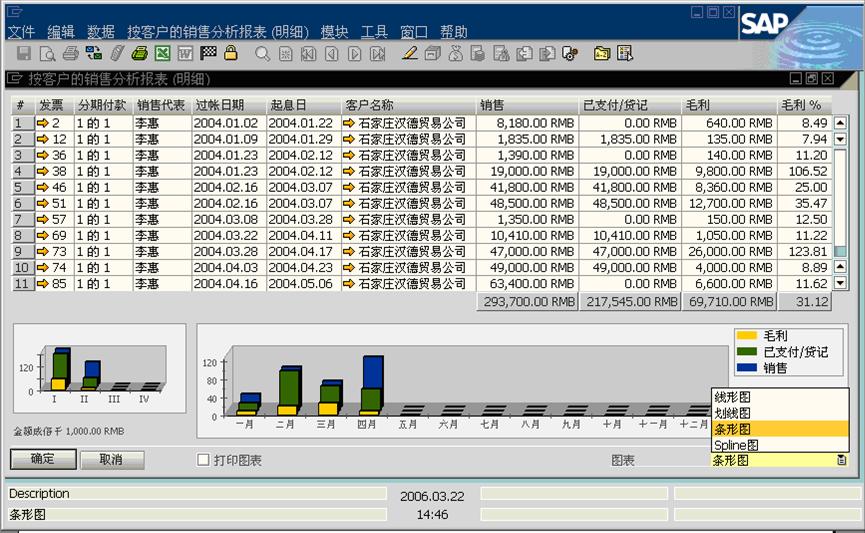Go to Next Record icon
Screen dimensions: 865x533
pos(355,54)
